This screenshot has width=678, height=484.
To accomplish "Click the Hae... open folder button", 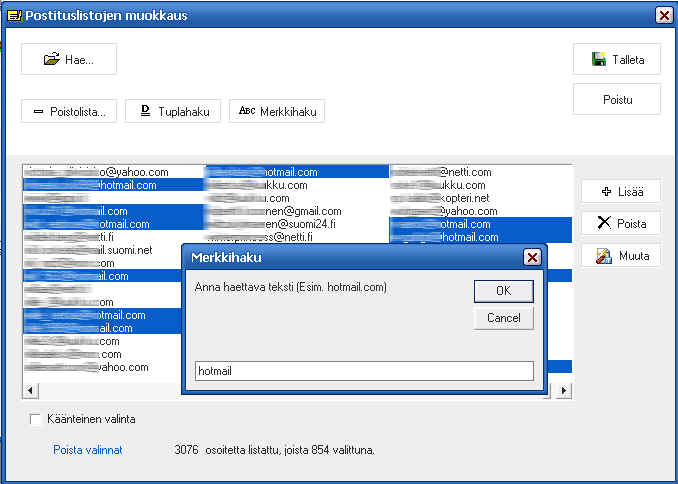I will (x=69, y=59).
